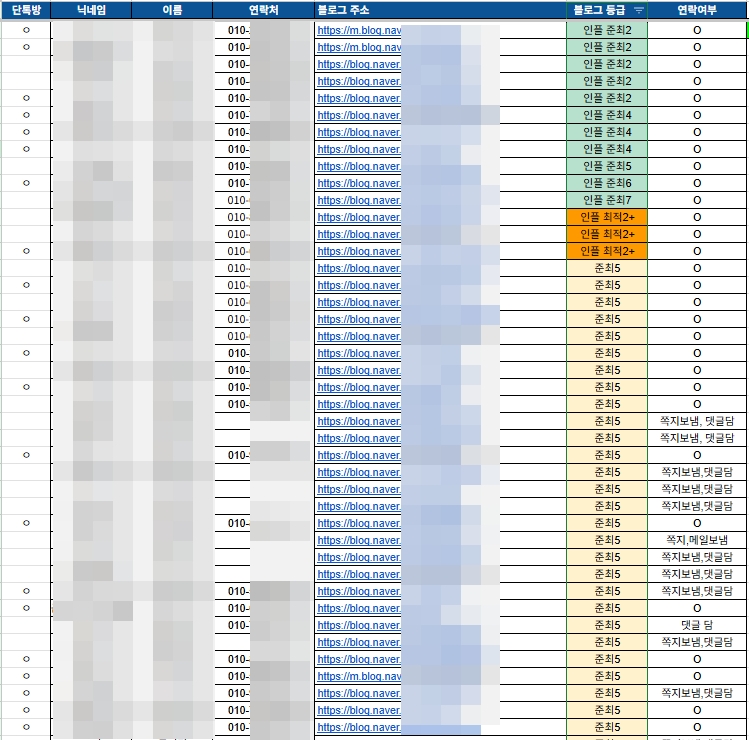Click the 닉네임 column header

pyautogui.click(x=91, y=10)
